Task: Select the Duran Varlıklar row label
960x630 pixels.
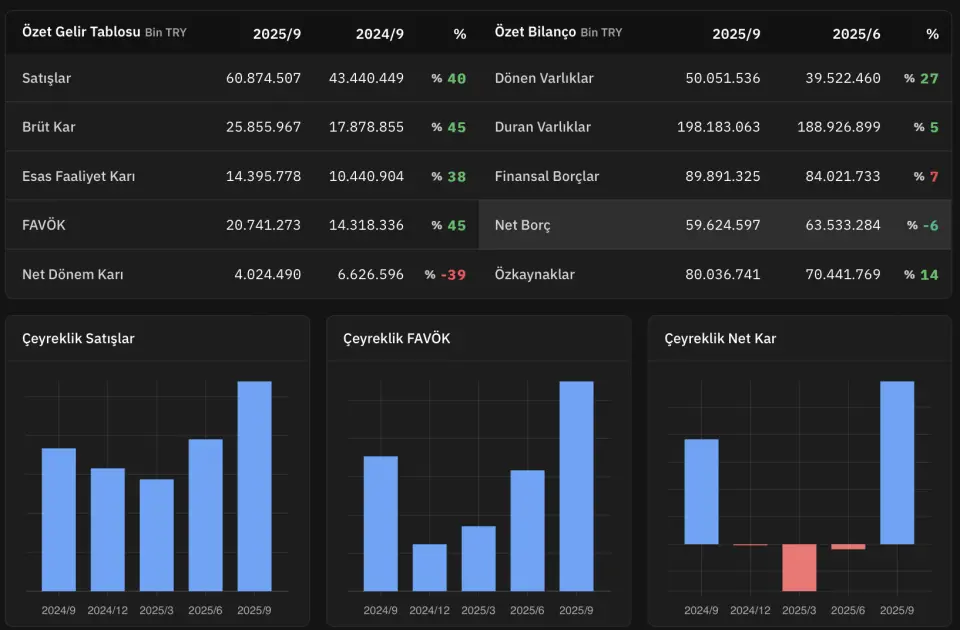Action: (x=542, y=127)
